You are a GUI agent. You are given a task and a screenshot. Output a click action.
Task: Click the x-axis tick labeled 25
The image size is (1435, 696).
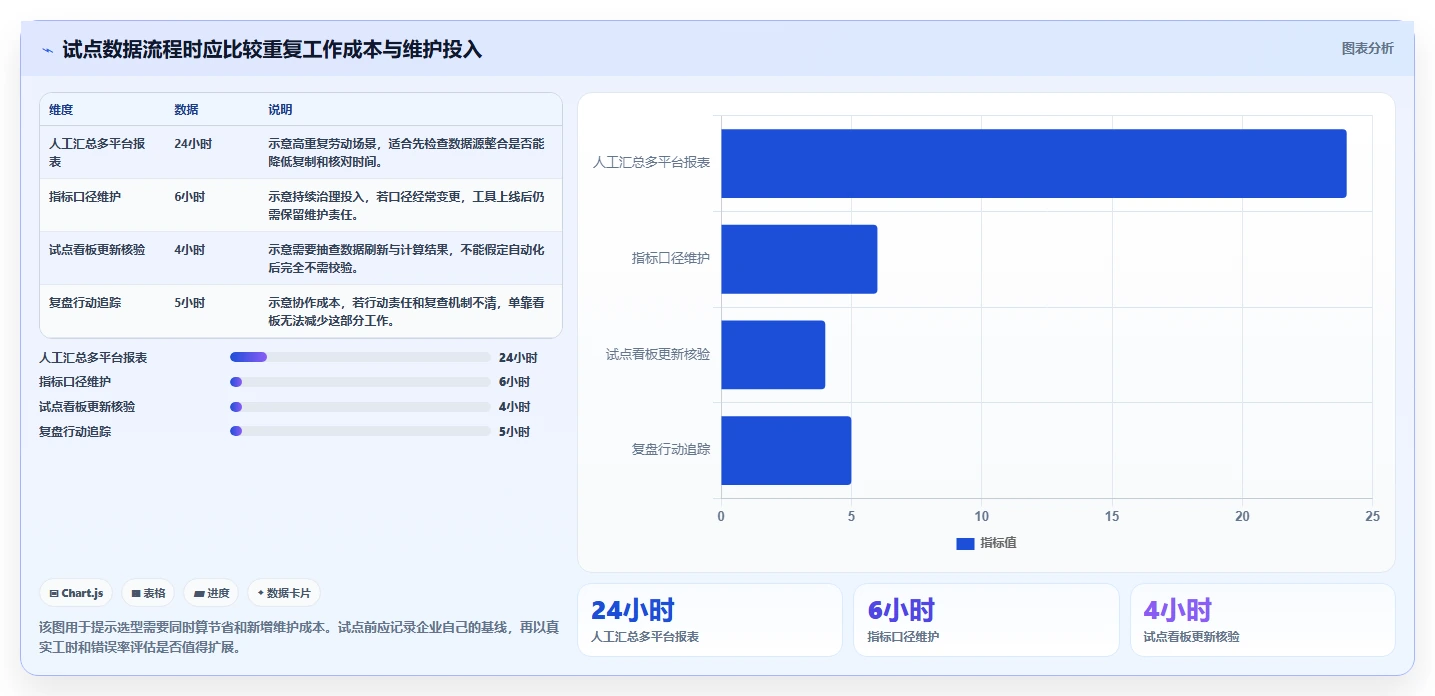pos(1372,516)
